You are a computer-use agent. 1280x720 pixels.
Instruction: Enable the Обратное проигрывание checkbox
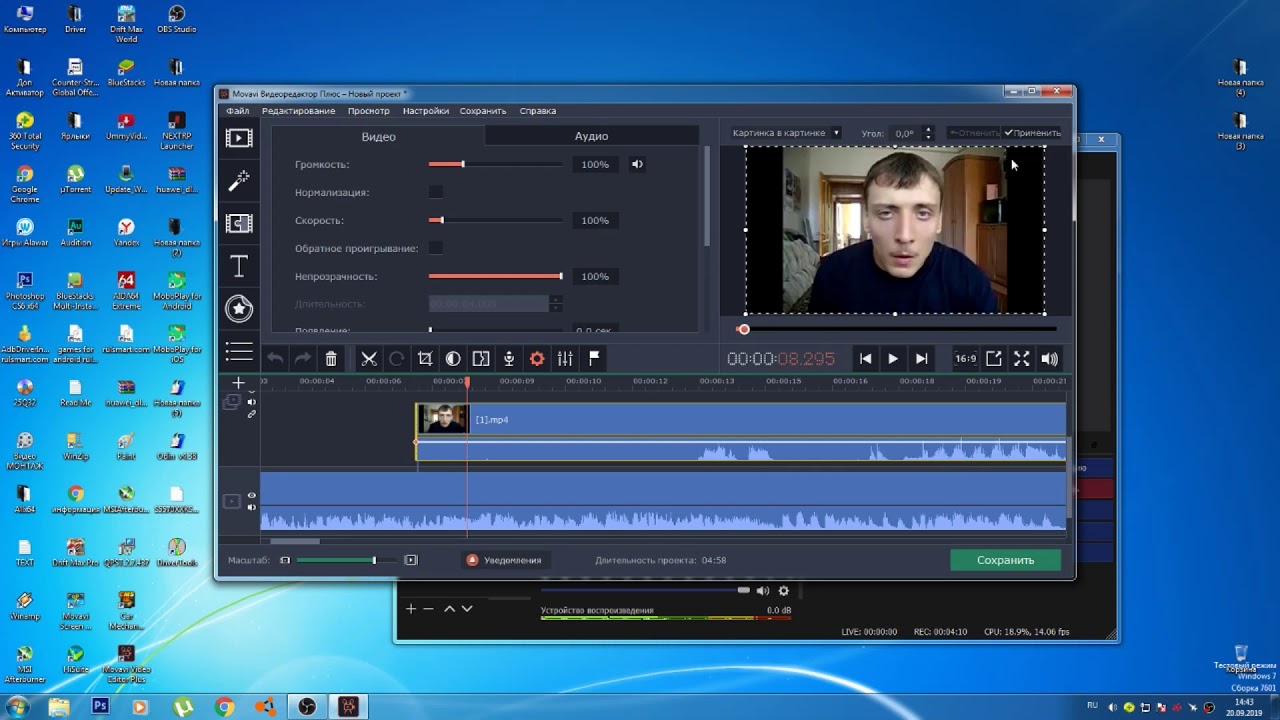click(x=436, y=248)
